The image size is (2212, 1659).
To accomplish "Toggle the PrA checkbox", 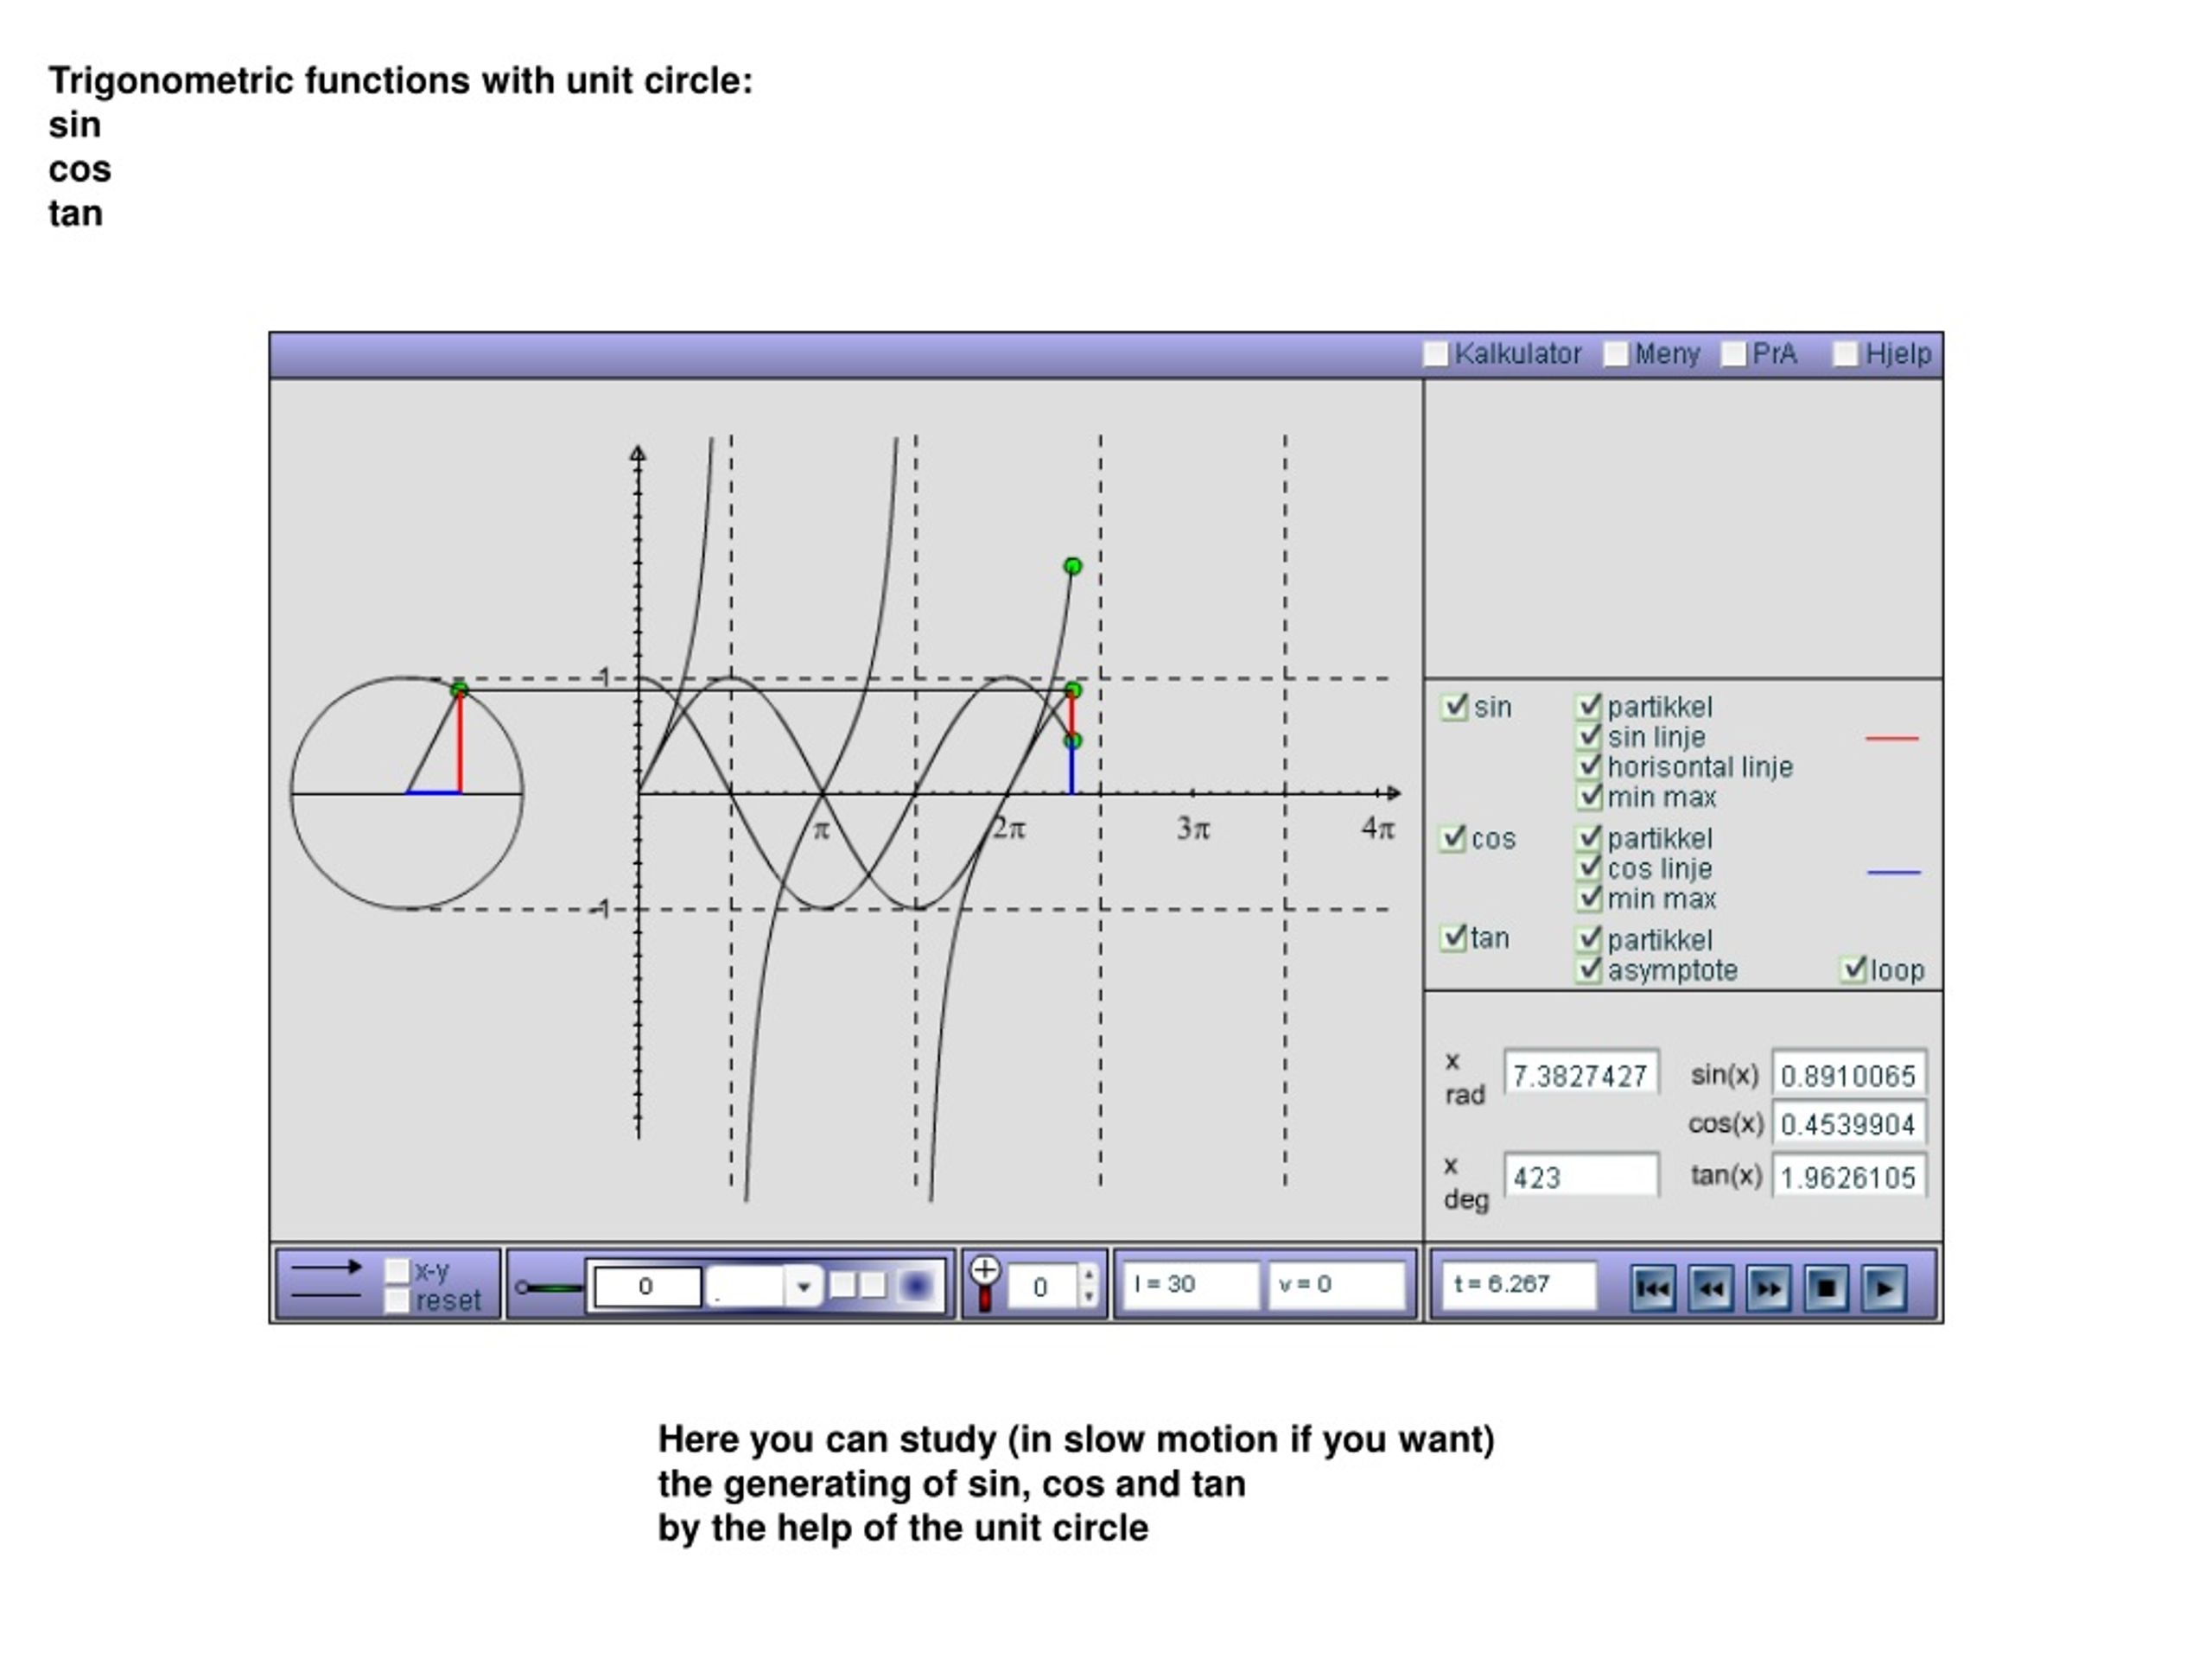I will (1734, 354).
